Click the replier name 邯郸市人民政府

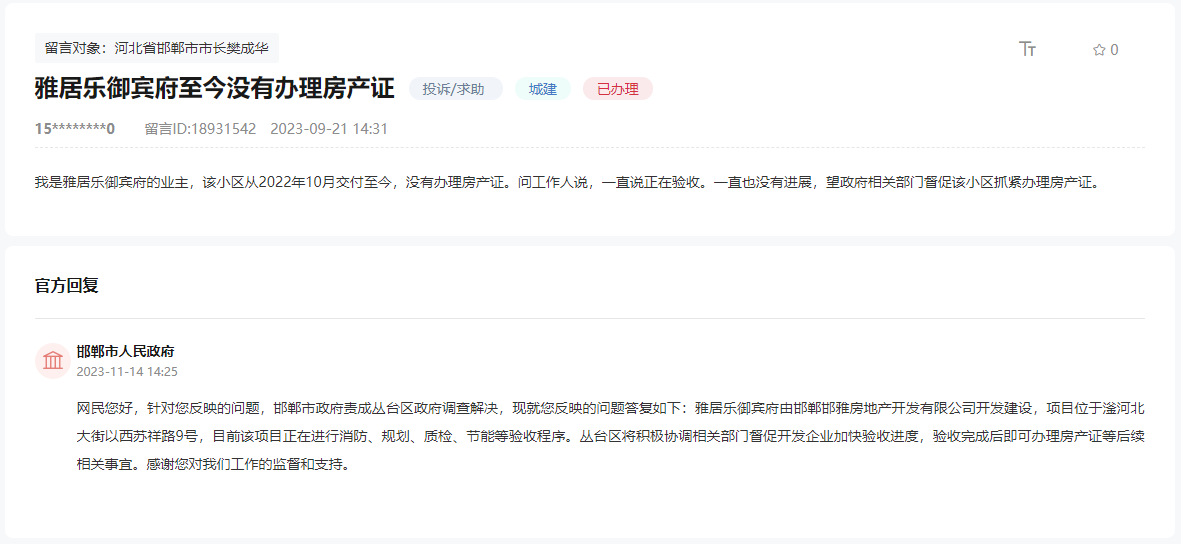(126, 352)
